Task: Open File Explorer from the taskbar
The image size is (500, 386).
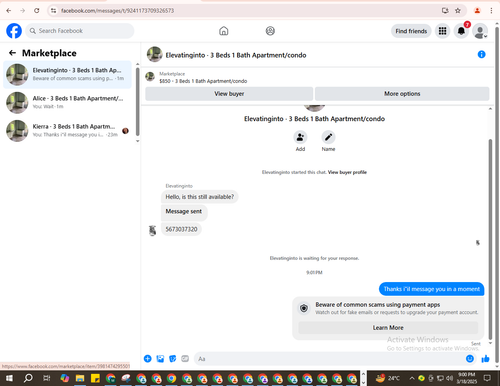Action: pyautogui.click(x=80, y=378)
